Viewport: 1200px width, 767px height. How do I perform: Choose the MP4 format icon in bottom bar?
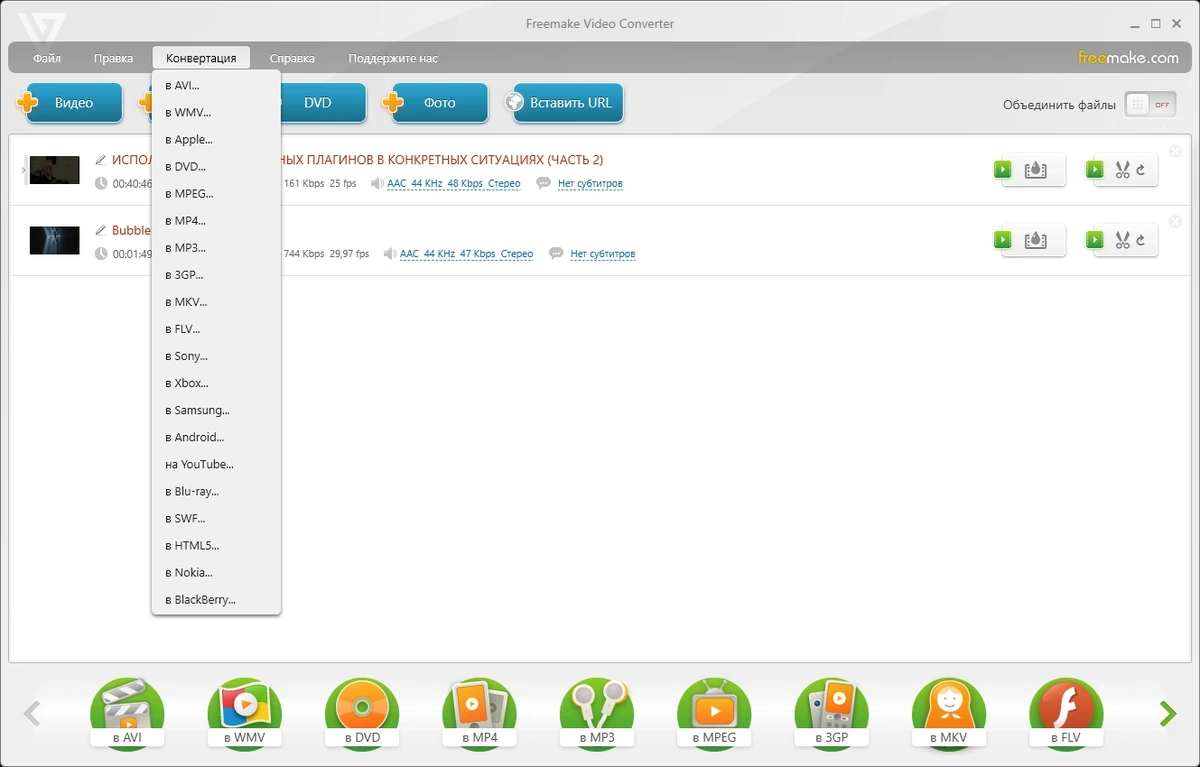[479, 713]
